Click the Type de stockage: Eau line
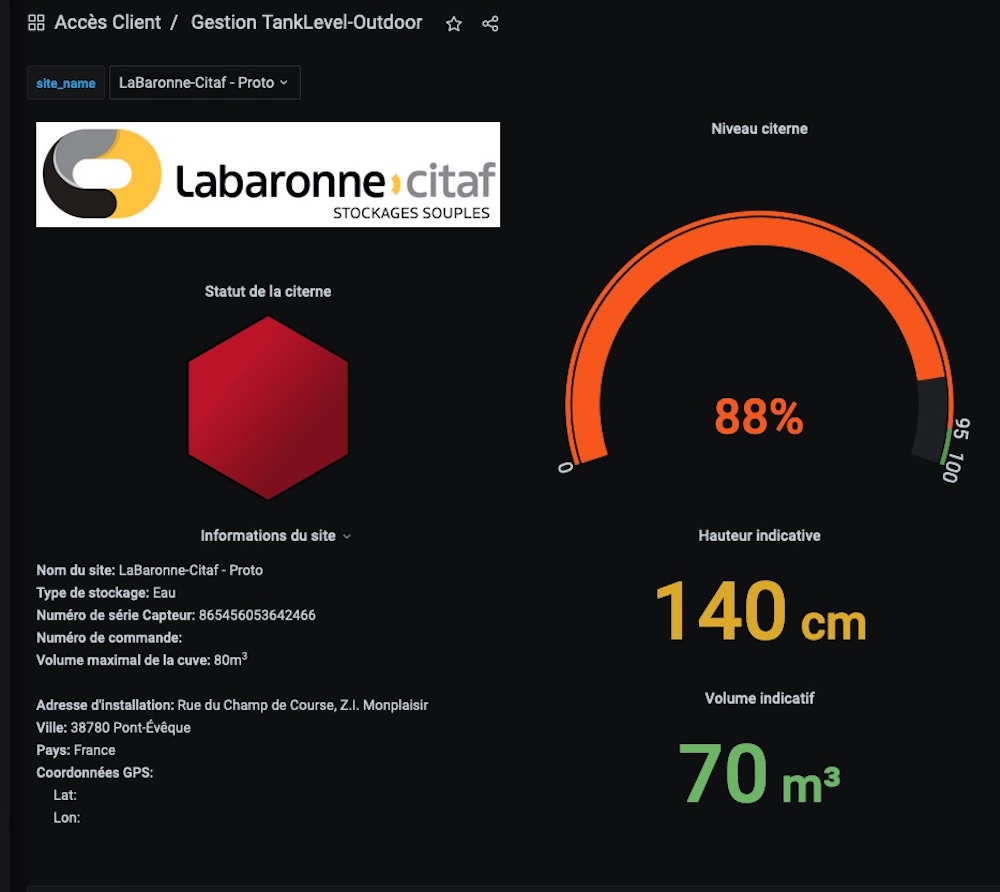Screen dimensions: 1000x892 pos(106,593)
